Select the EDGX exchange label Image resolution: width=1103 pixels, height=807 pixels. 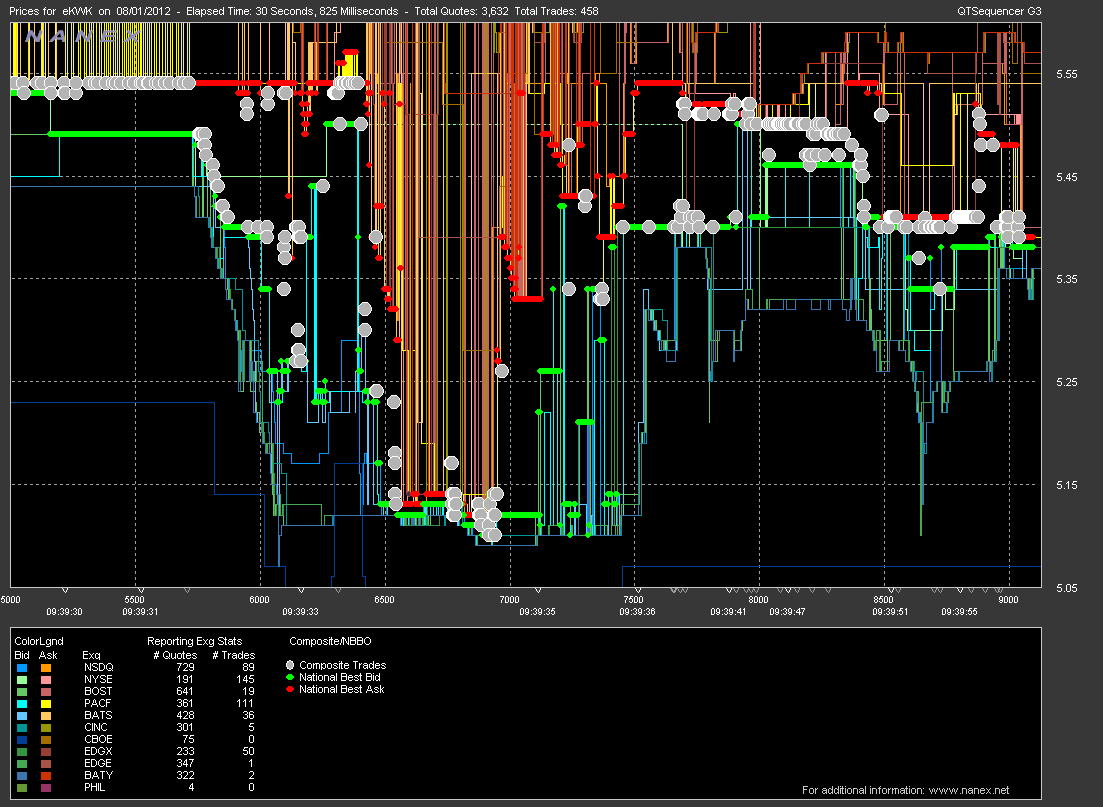click(98, 751)
